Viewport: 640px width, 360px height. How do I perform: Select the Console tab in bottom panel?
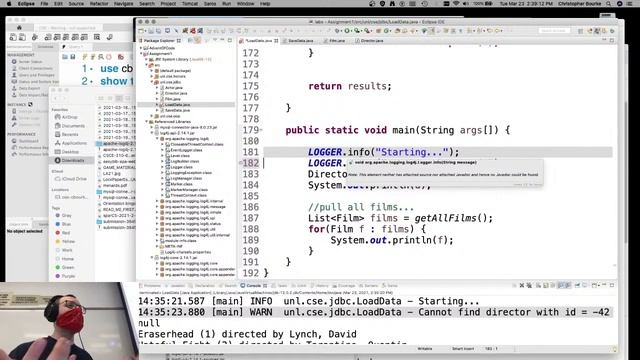click(253, 286)
